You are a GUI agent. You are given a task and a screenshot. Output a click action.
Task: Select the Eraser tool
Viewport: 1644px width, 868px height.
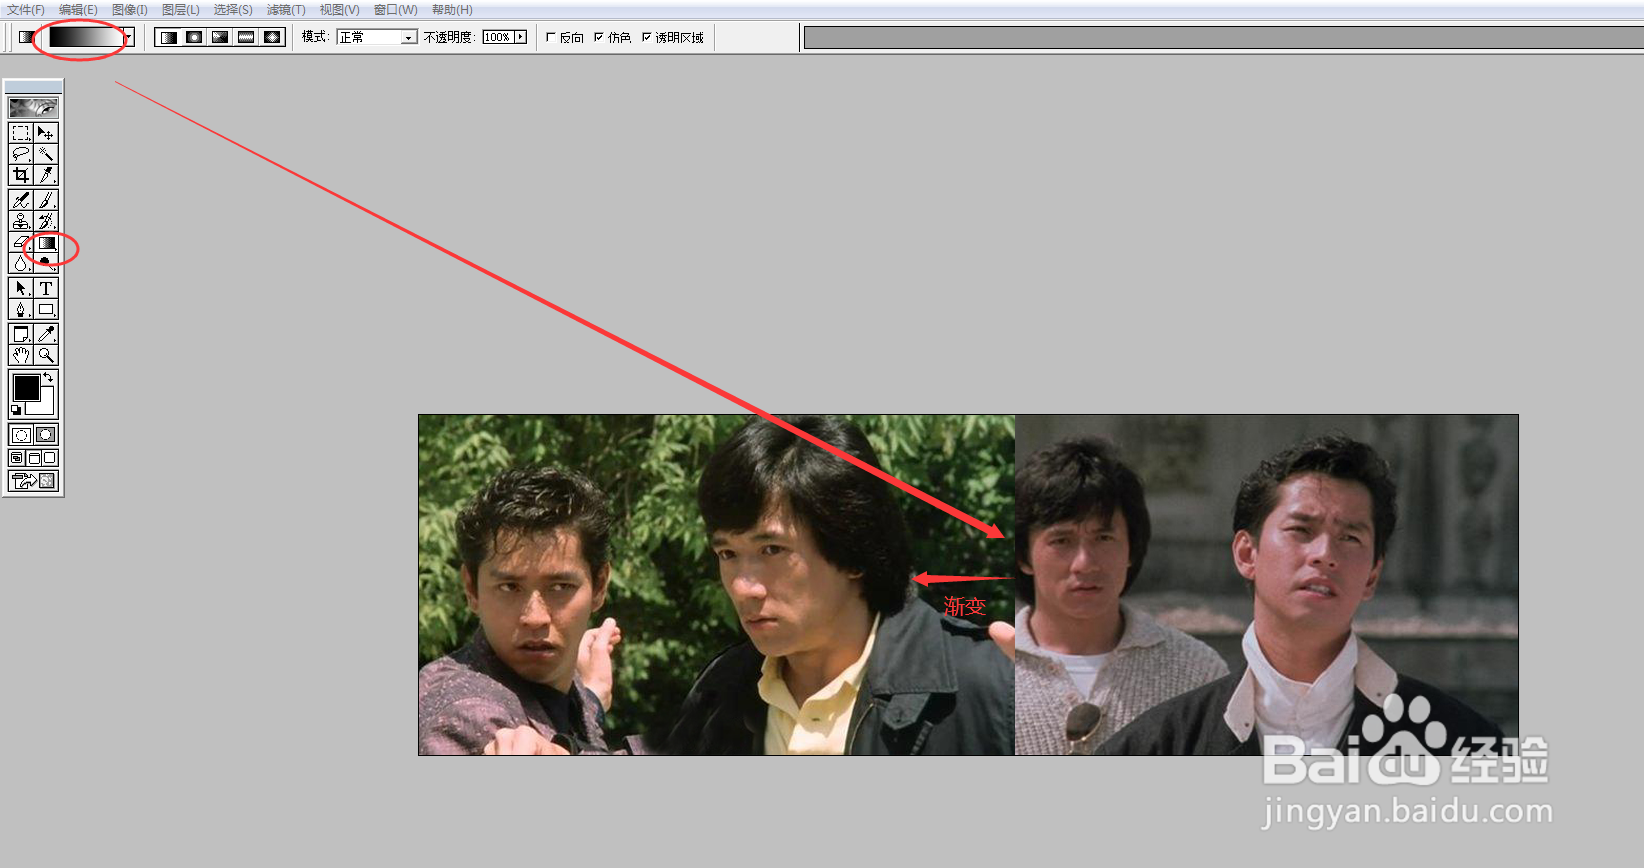[21, 242]
